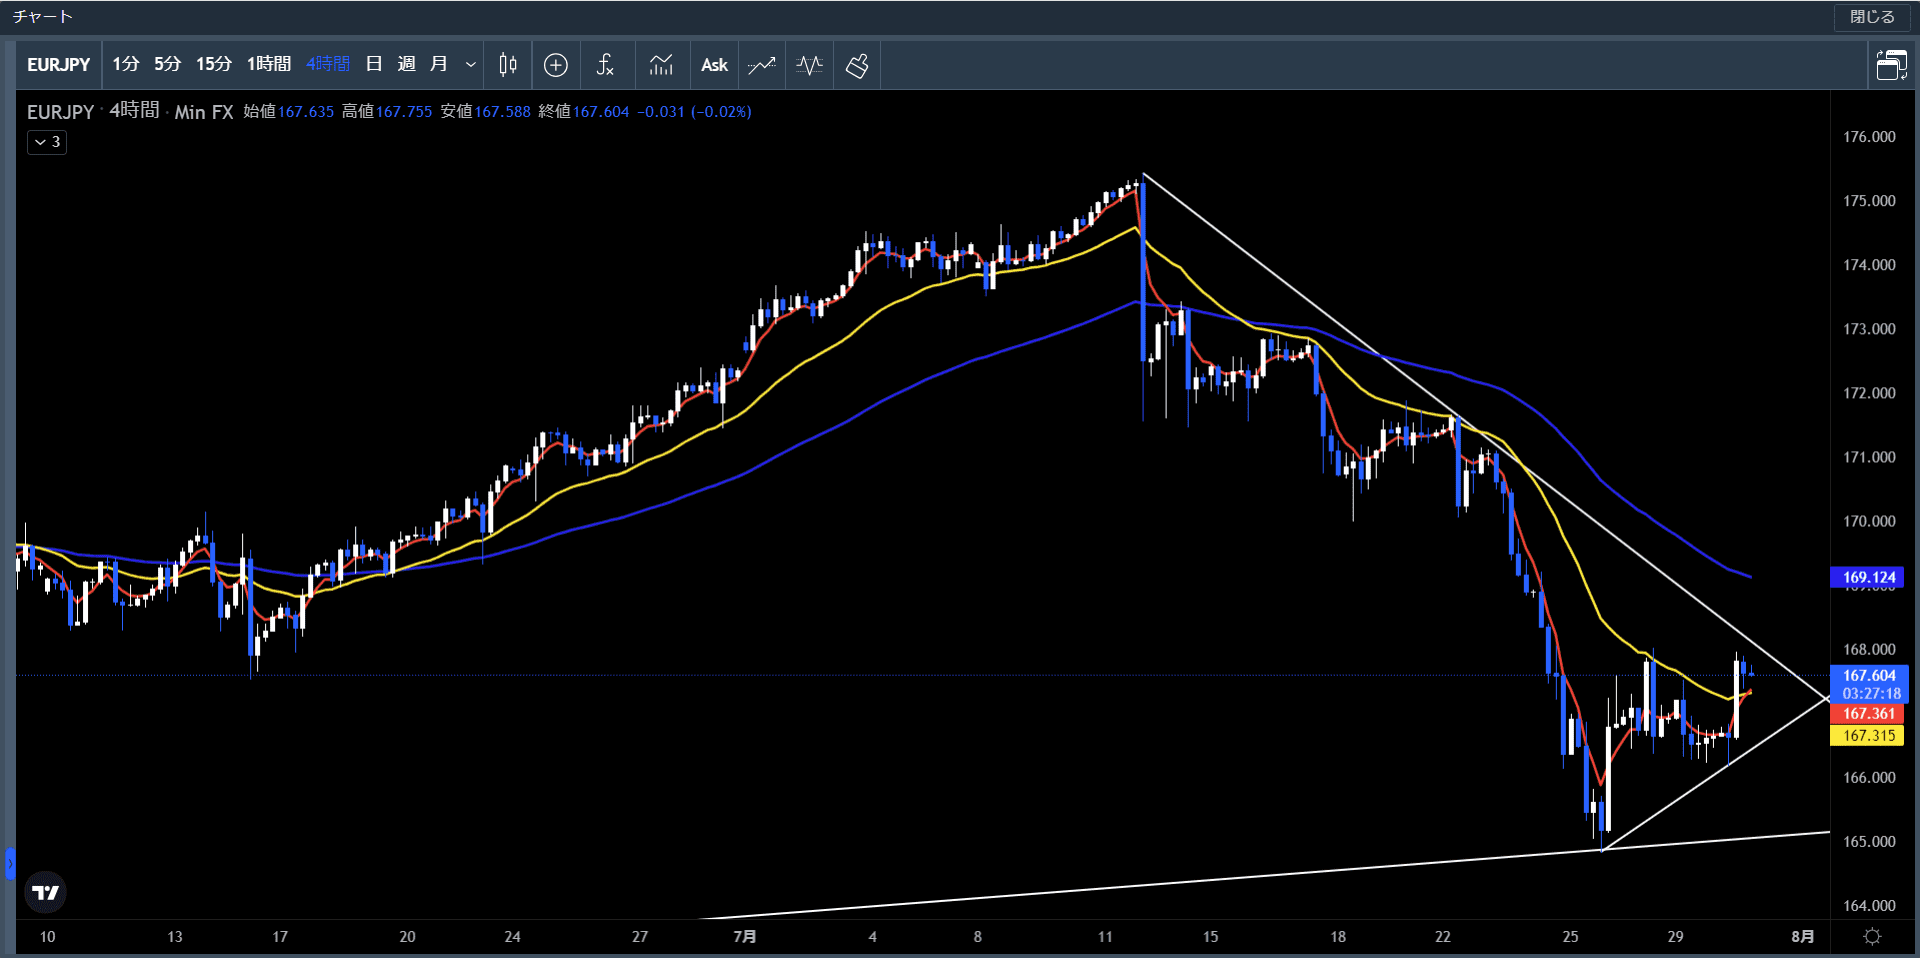
Task: Open the candlestick chart style selector
Action: click(x=508, y=65)
